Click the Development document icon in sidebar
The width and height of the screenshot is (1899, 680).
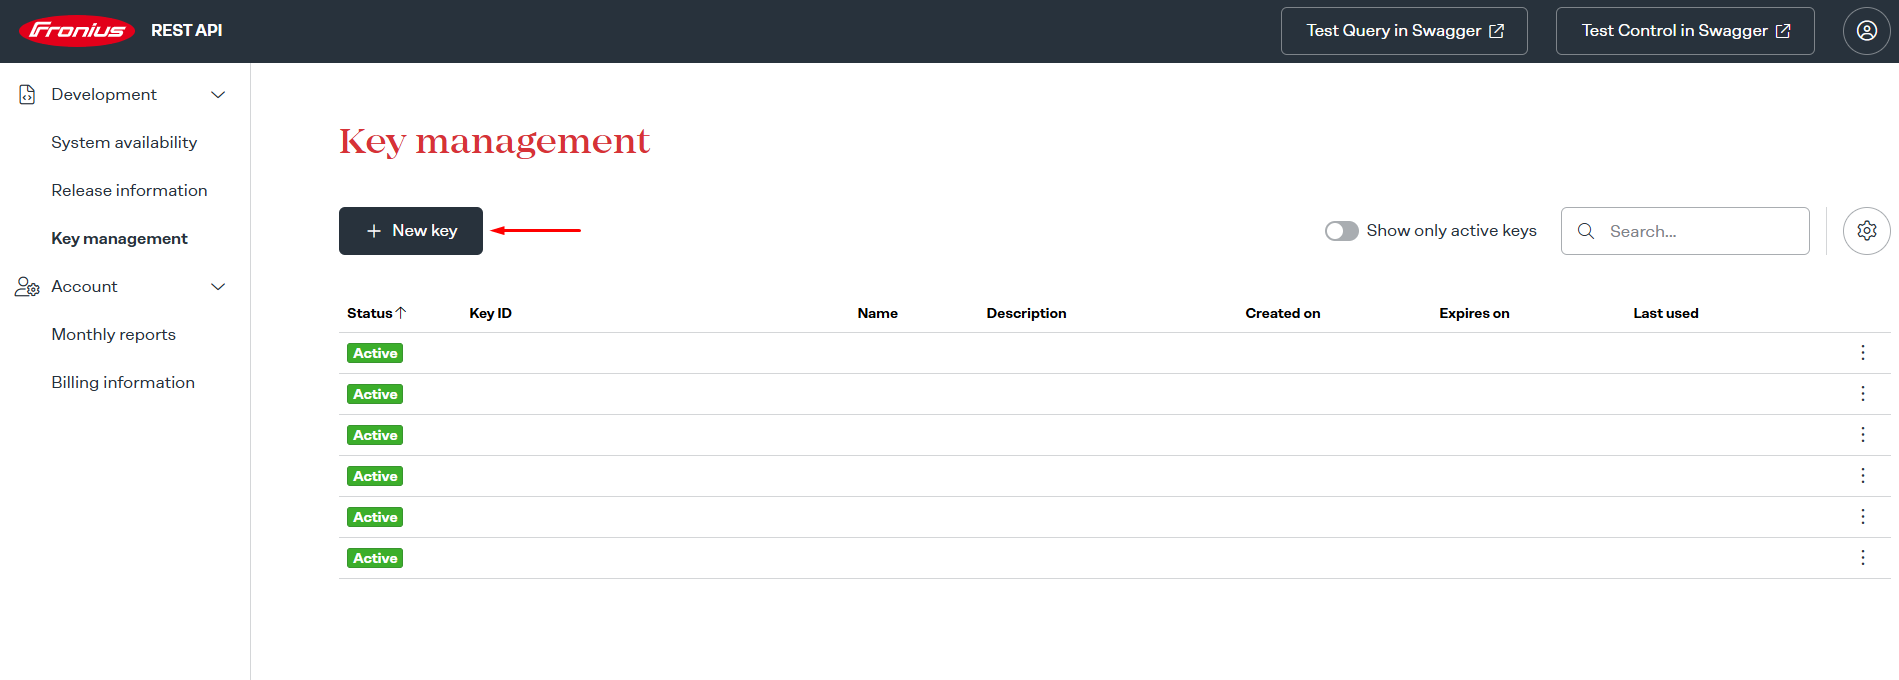(x=27, y=95)
